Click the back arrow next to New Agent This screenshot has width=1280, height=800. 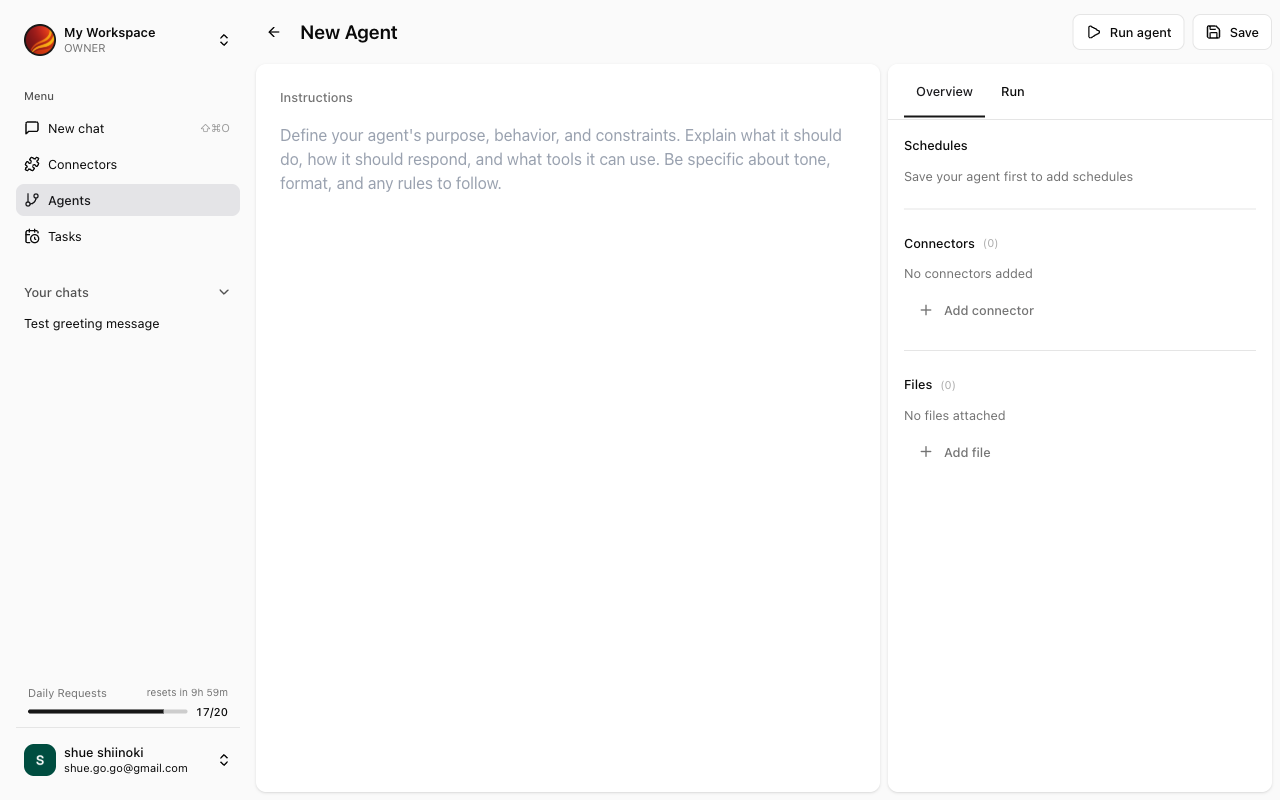[x=273, y=32]
